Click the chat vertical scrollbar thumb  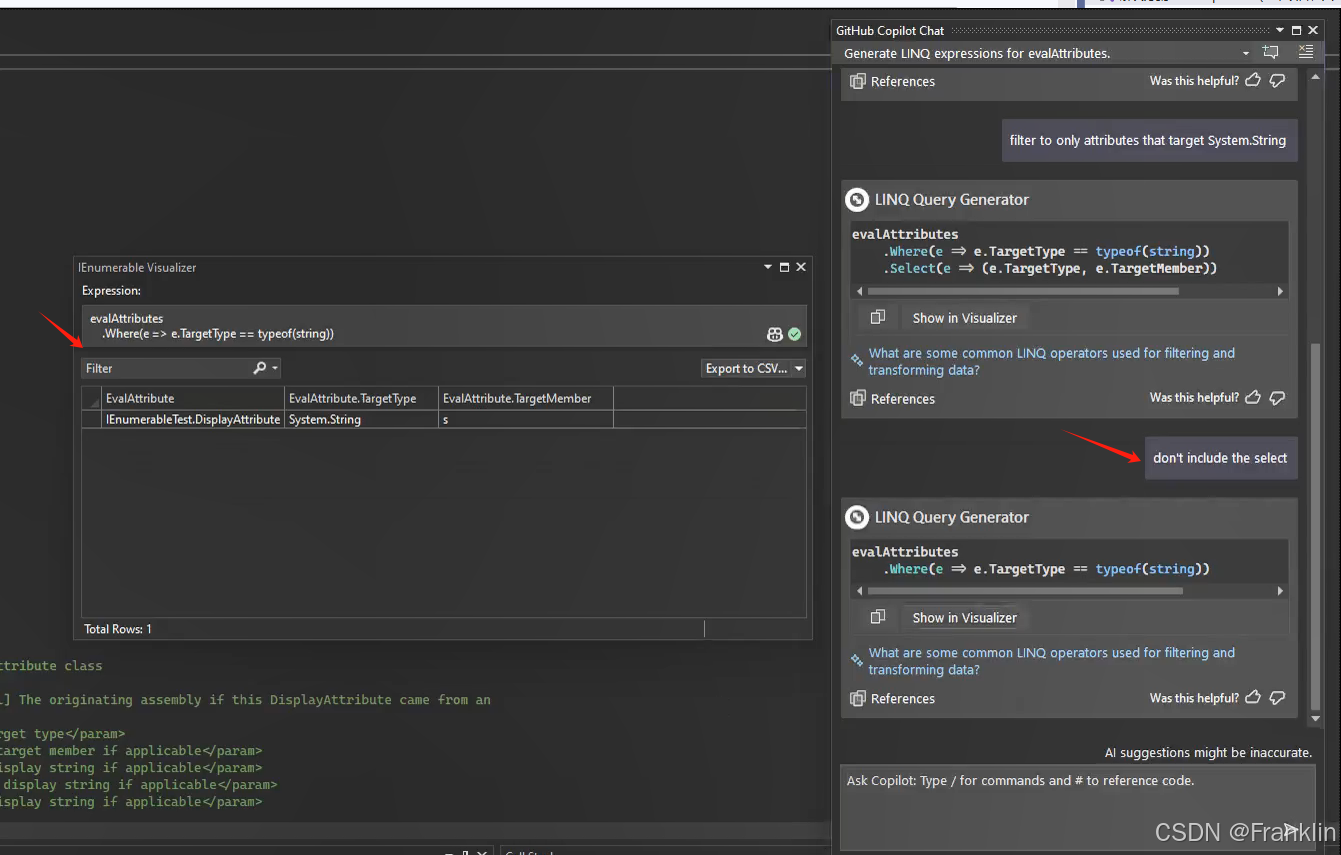point(1316,525)
